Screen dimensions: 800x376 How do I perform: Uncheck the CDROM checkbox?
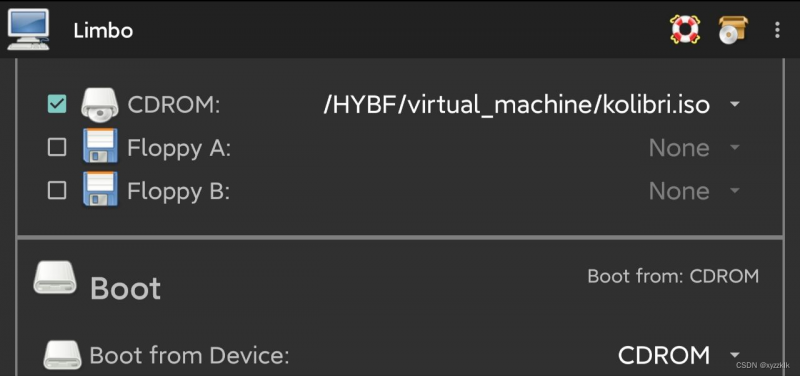(57, 105)
